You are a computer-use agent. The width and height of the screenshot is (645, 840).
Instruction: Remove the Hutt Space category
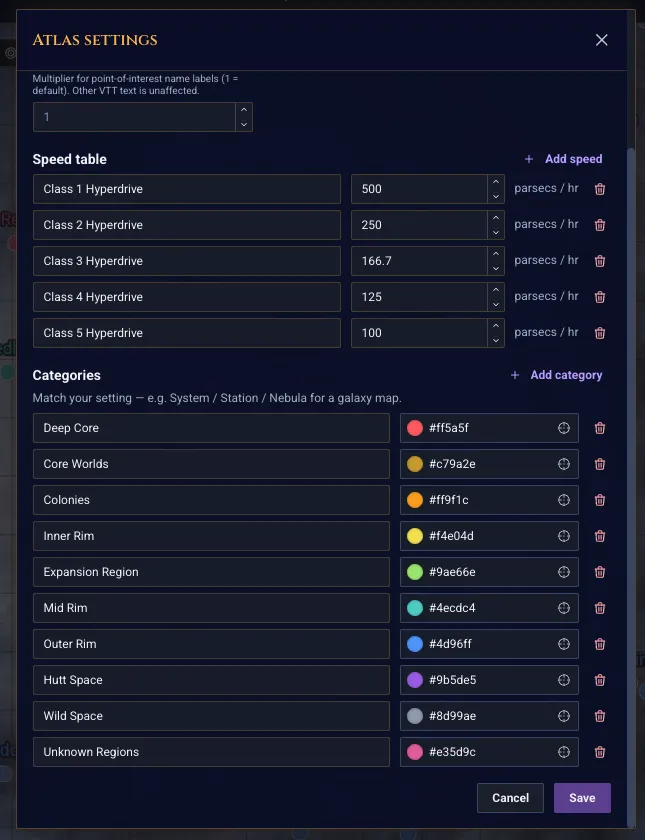600,680
